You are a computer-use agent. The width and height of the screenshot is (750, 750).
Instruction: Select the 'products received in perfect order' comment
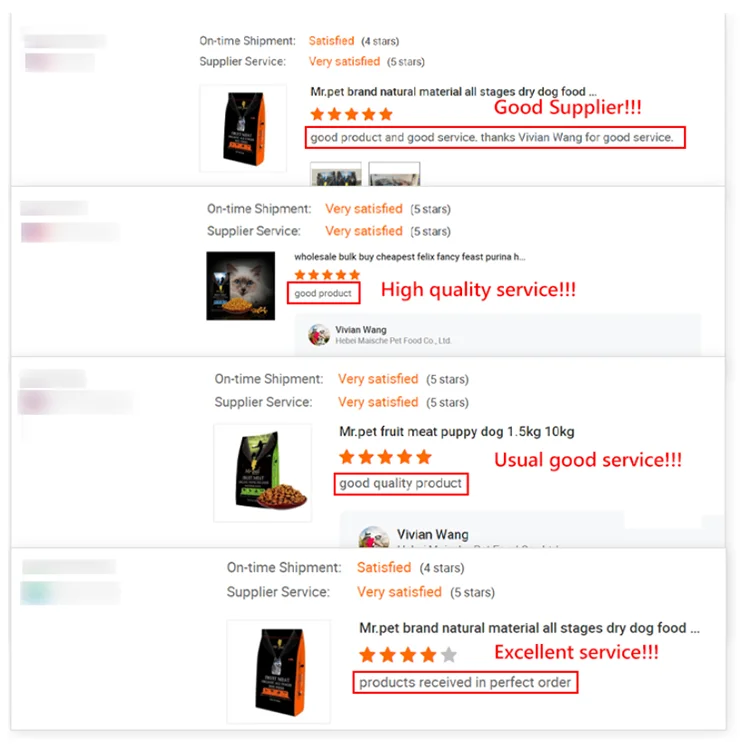pyautogui.click(x=465, y=683)
